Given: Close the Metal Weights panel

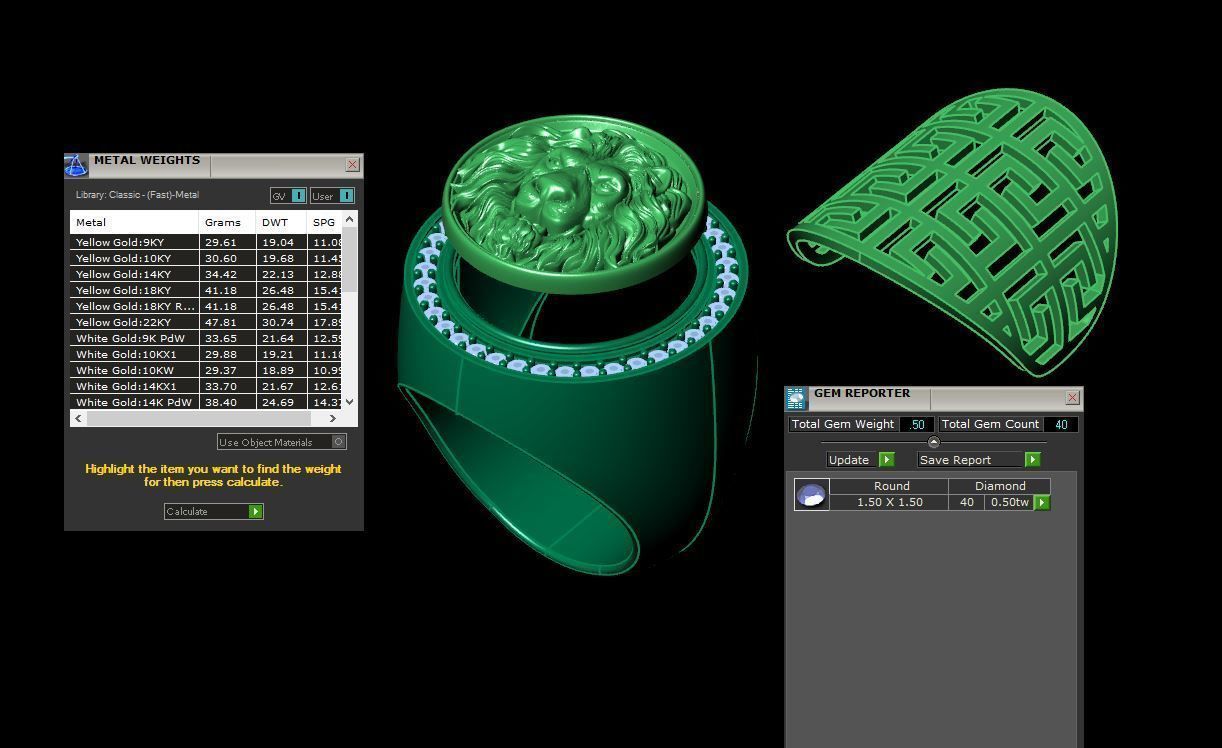Looking at the screenshot, I should click(x=352, y=164).
